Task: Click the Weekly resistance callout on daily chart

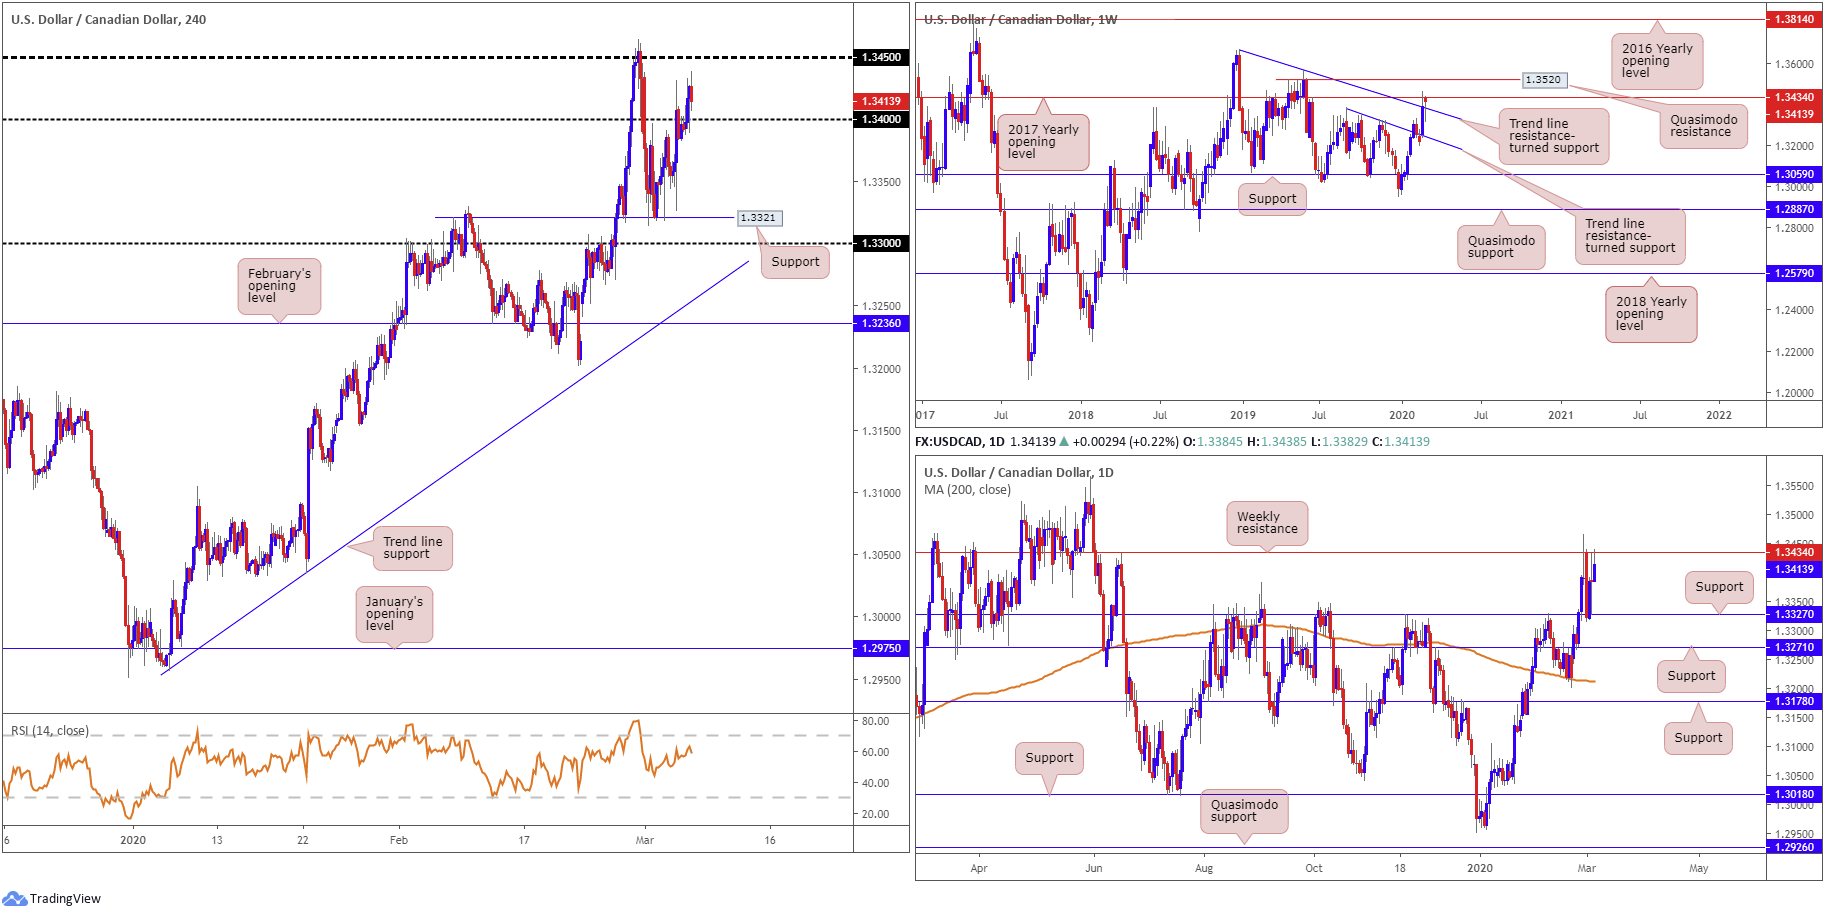Action: pyautogui.click(x=1267, y=523)
